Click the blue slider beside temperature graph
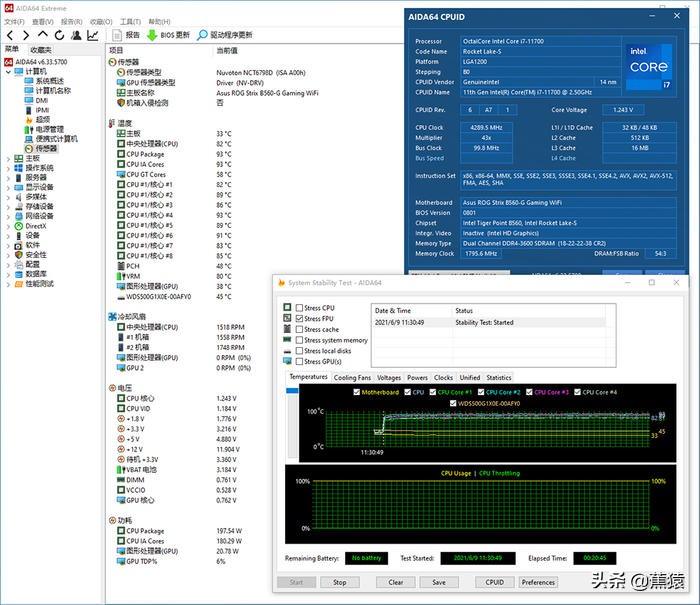This screenshot has width=700, height=605. (292, 391)
